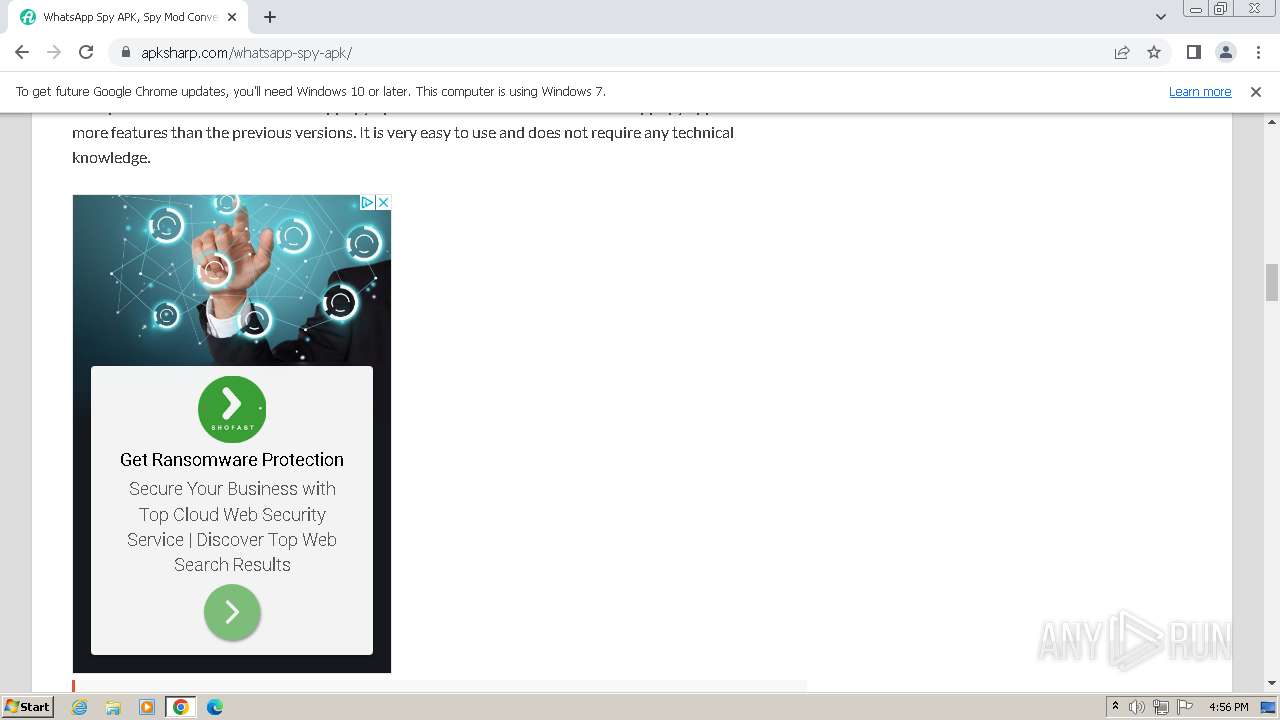Image resolution: width=1280 pixels, height=720 pixels.
Task: Expand the tab search dropdown
Action: click(1160, 17)
